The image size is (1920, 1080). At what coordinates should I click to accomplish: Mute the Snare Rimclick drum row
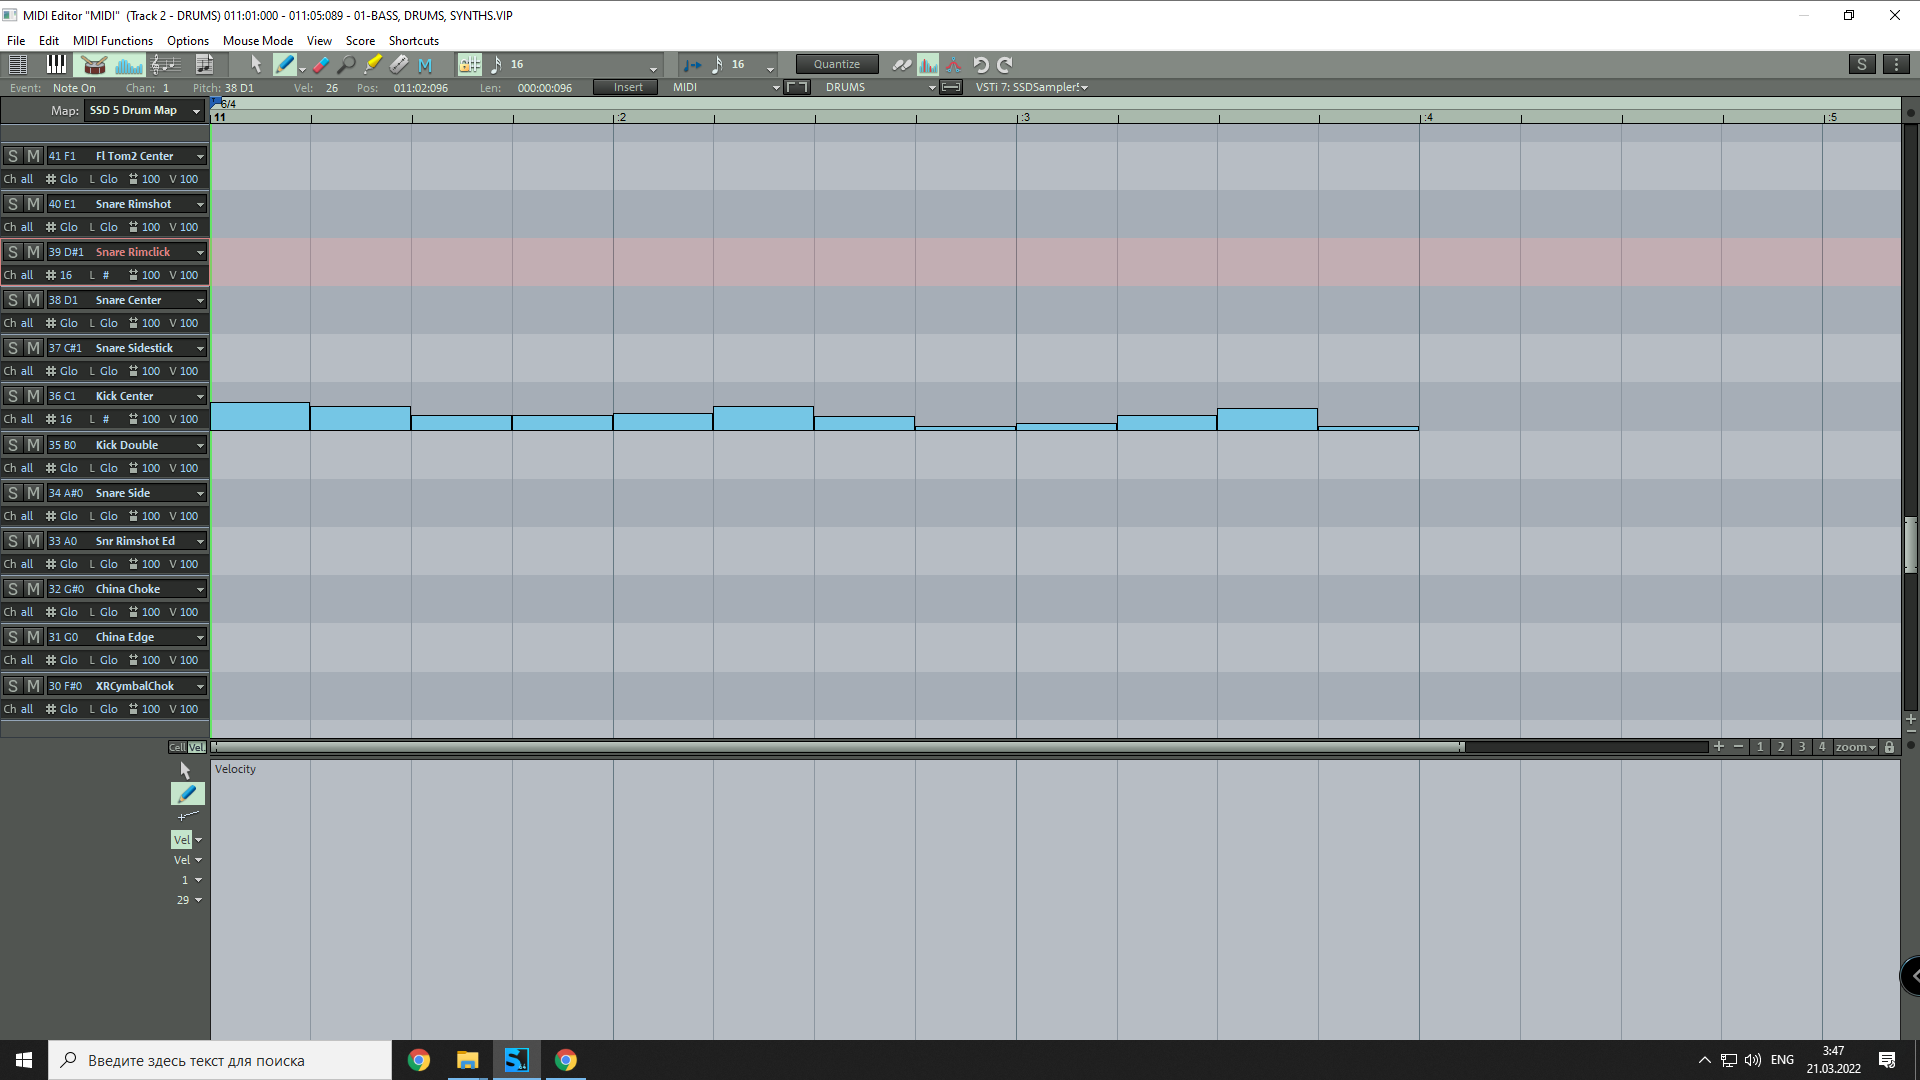[33, 252]
